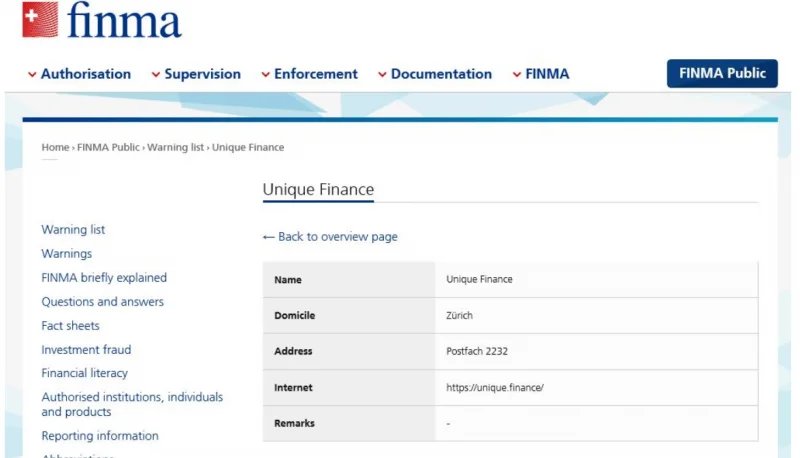The width and height of the screenshot is (800, 458).
Task: Click the https://unique.finance/ URL value
Action: click(495, 387)
